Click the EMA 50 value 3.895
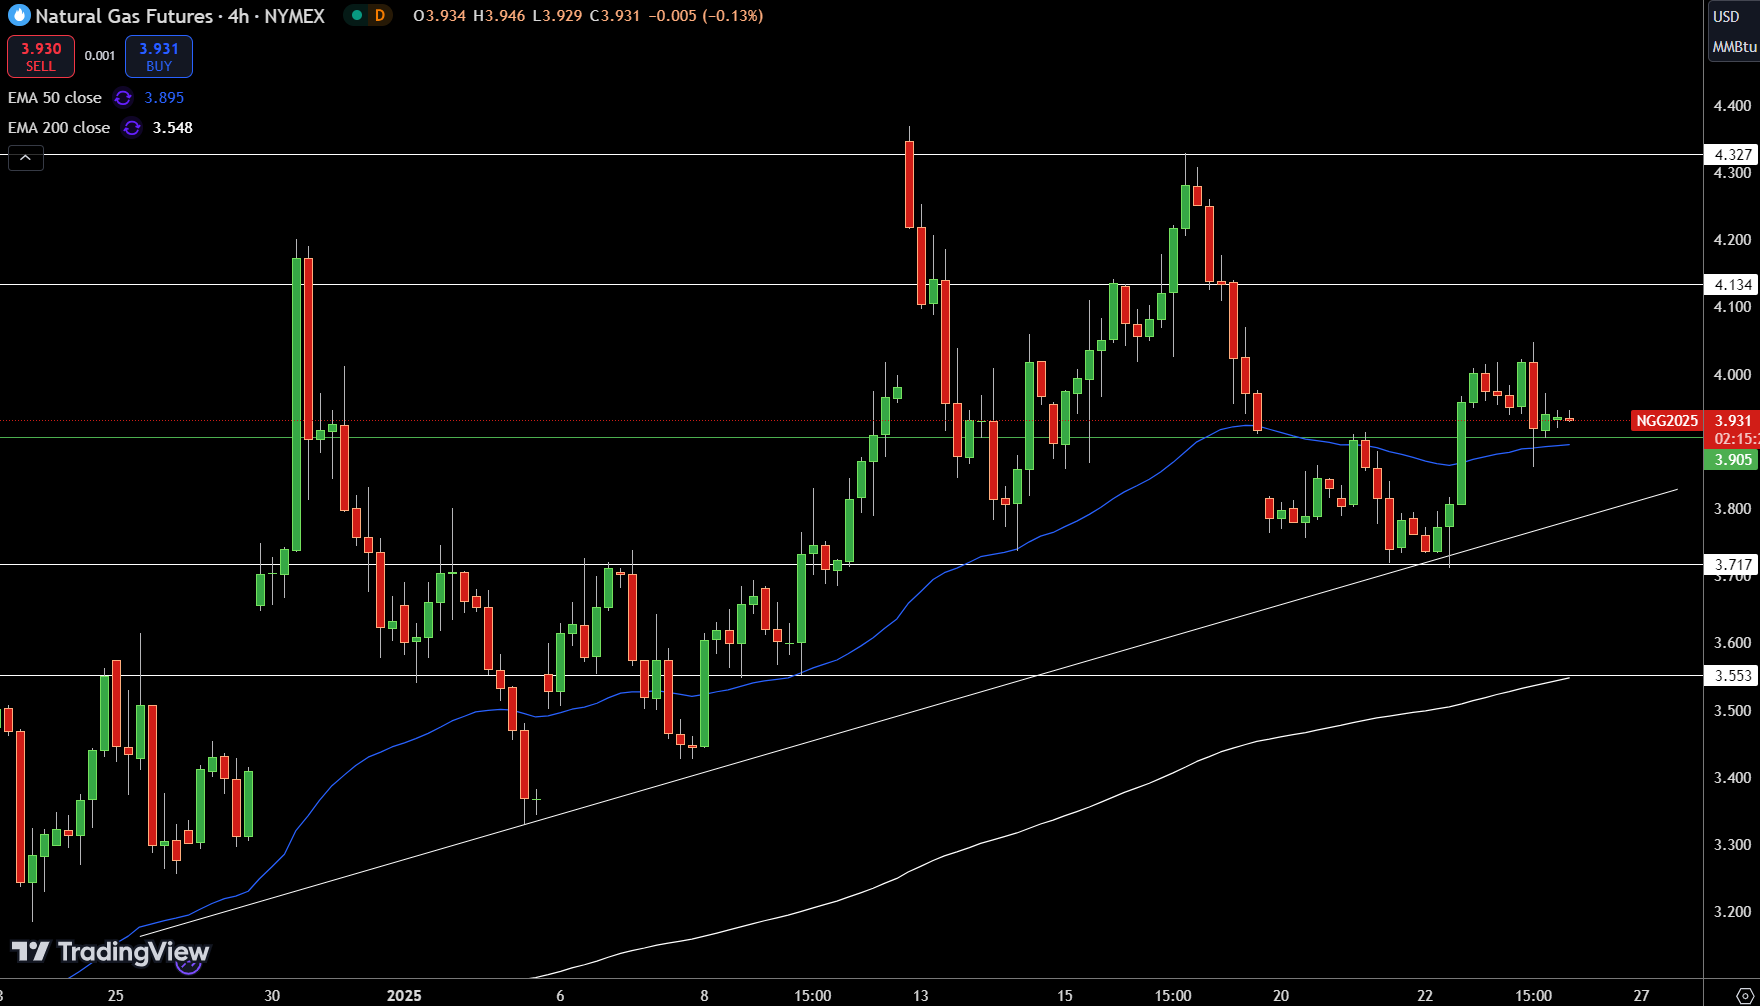This screenshot has height=1006, width=1760. click(164, 98)
